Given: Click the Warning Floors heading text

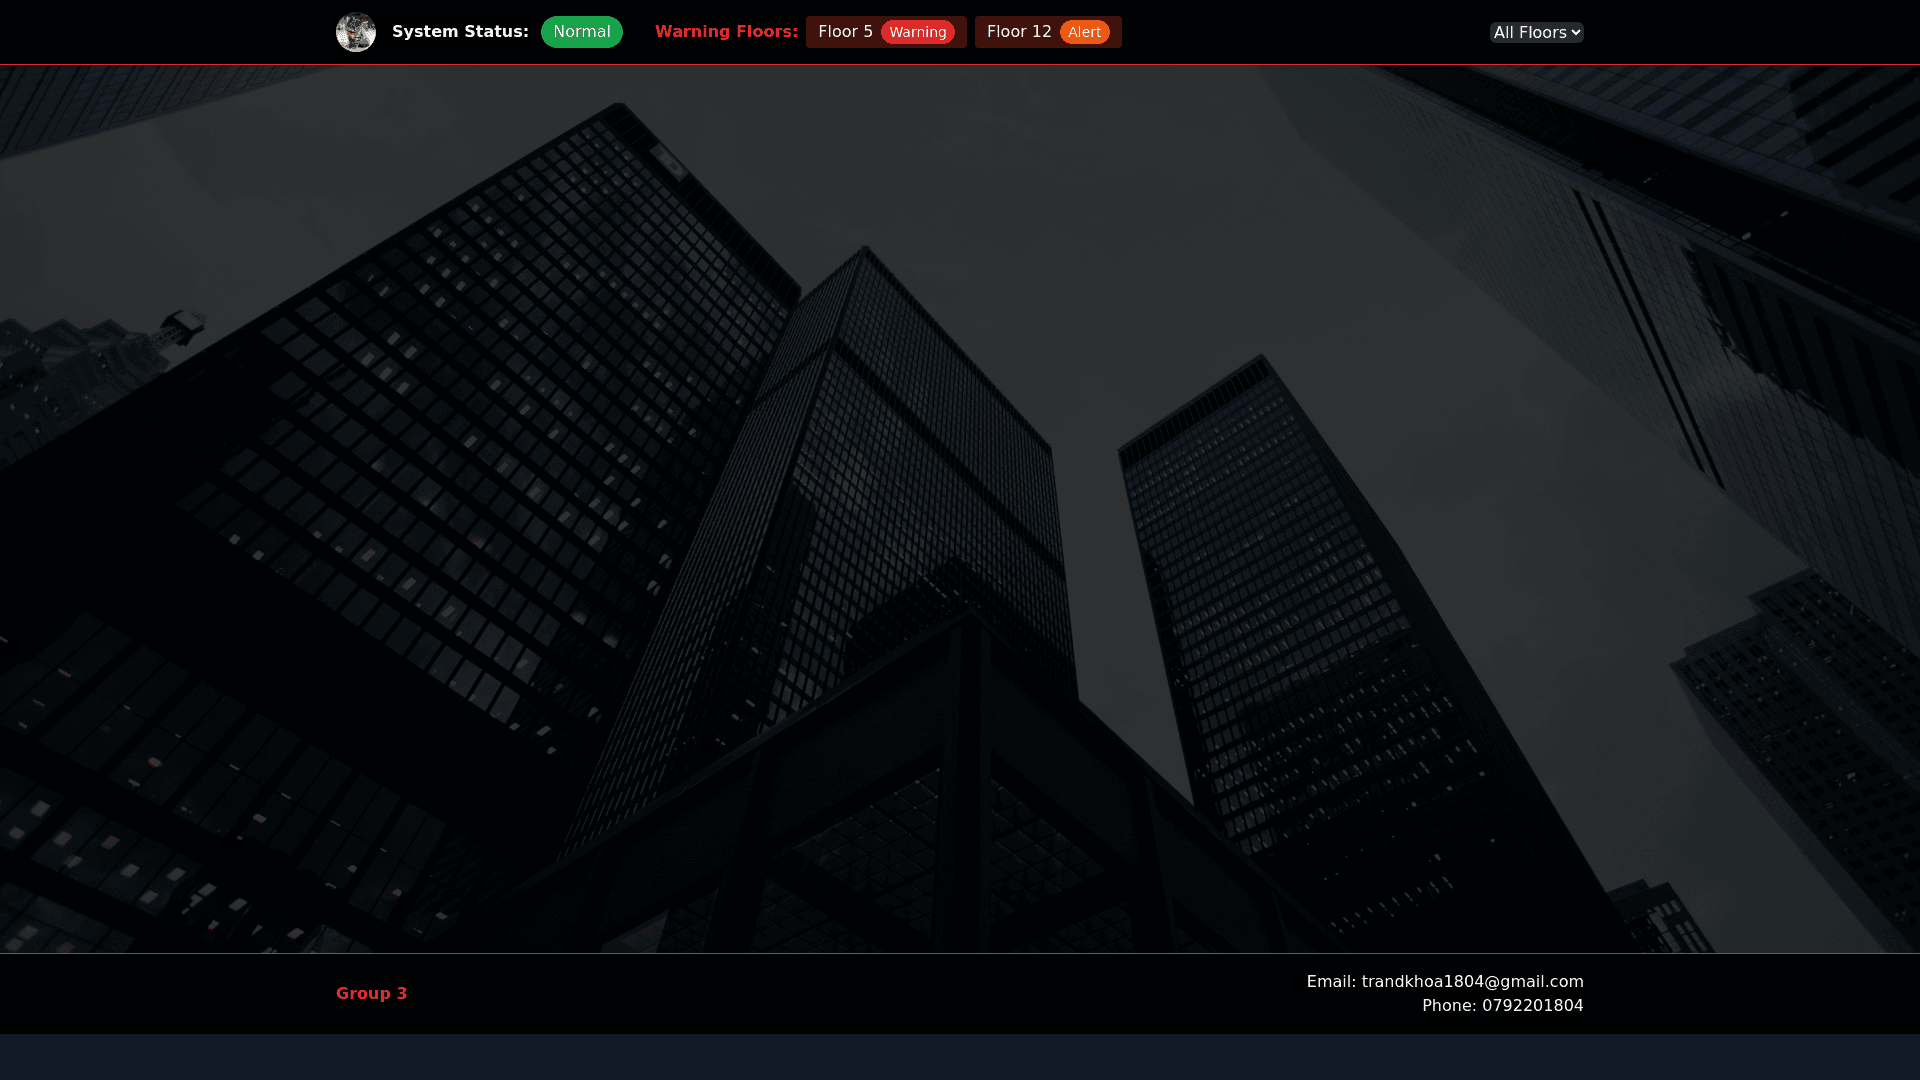Looking at the screenshot, I should [726, 32].
